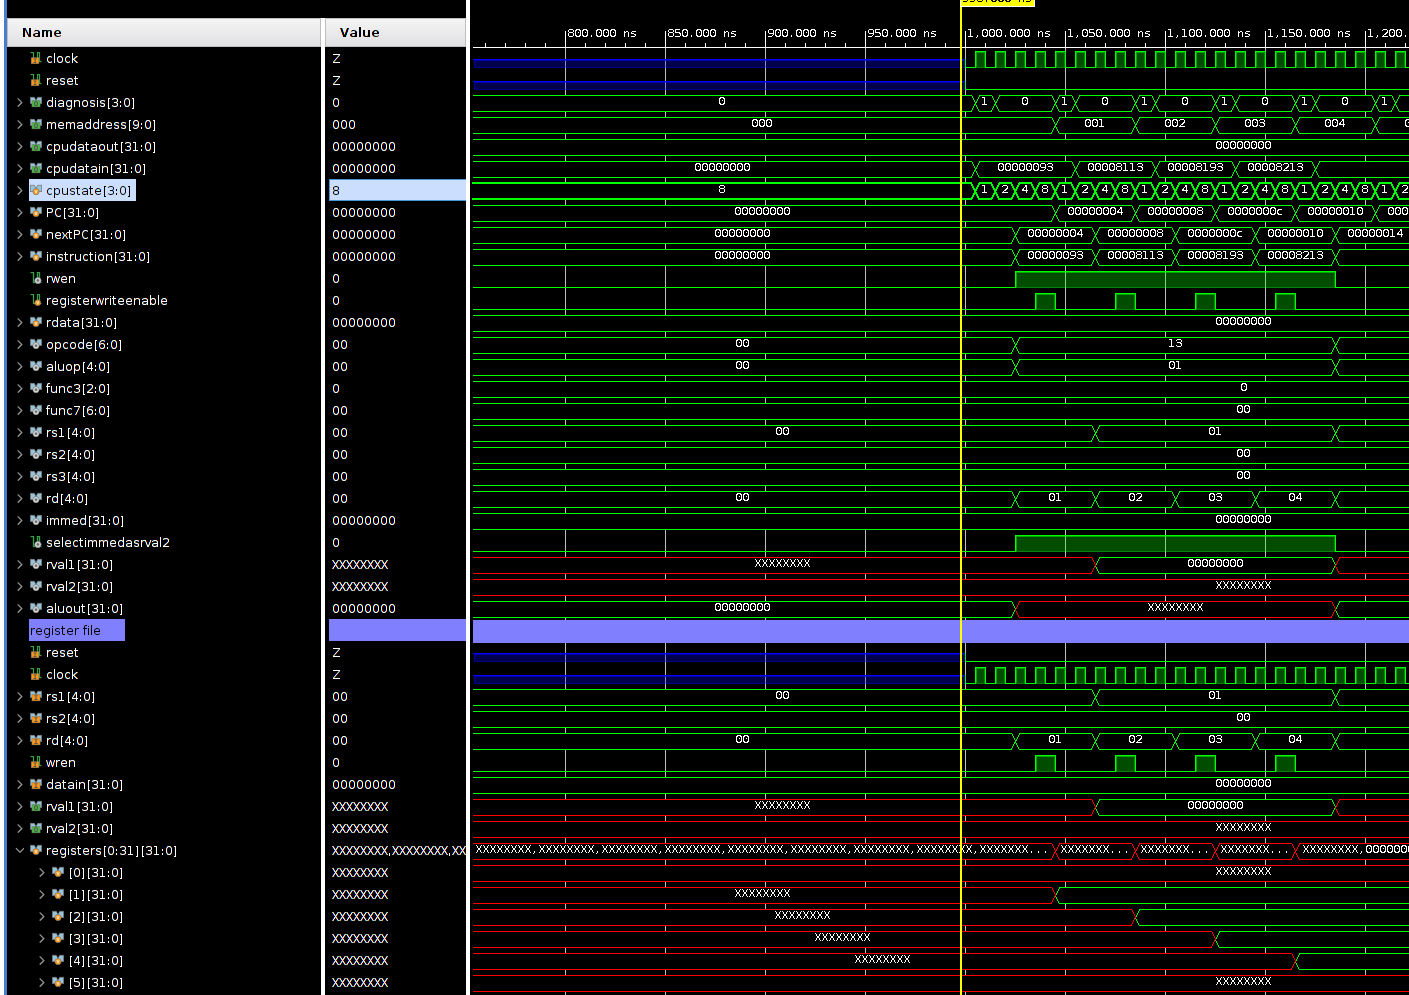
Task: Click the Name column header
Action: tap(163, 32)
